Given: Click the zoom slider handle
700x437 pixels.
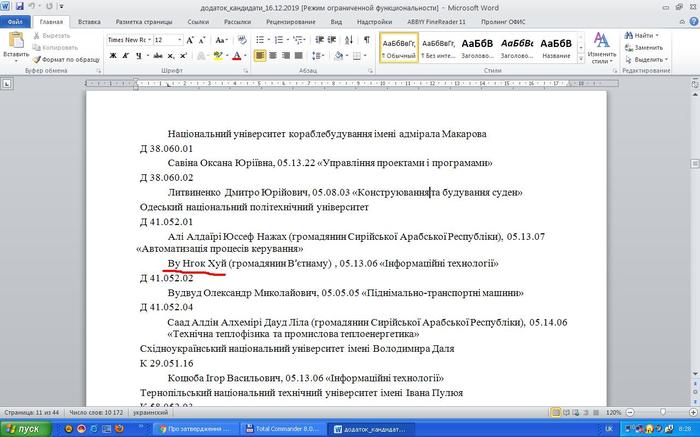Looking at the screenshot, I should [x=663, y=412].
